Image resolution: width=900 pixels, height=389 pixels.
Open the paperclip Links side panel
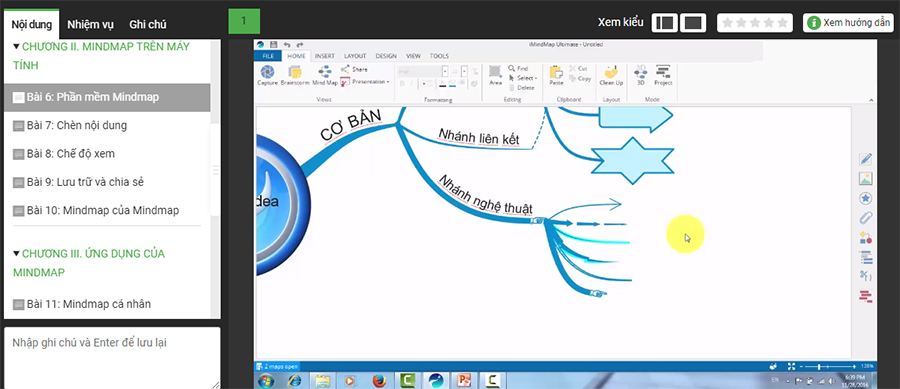[866, 218]
